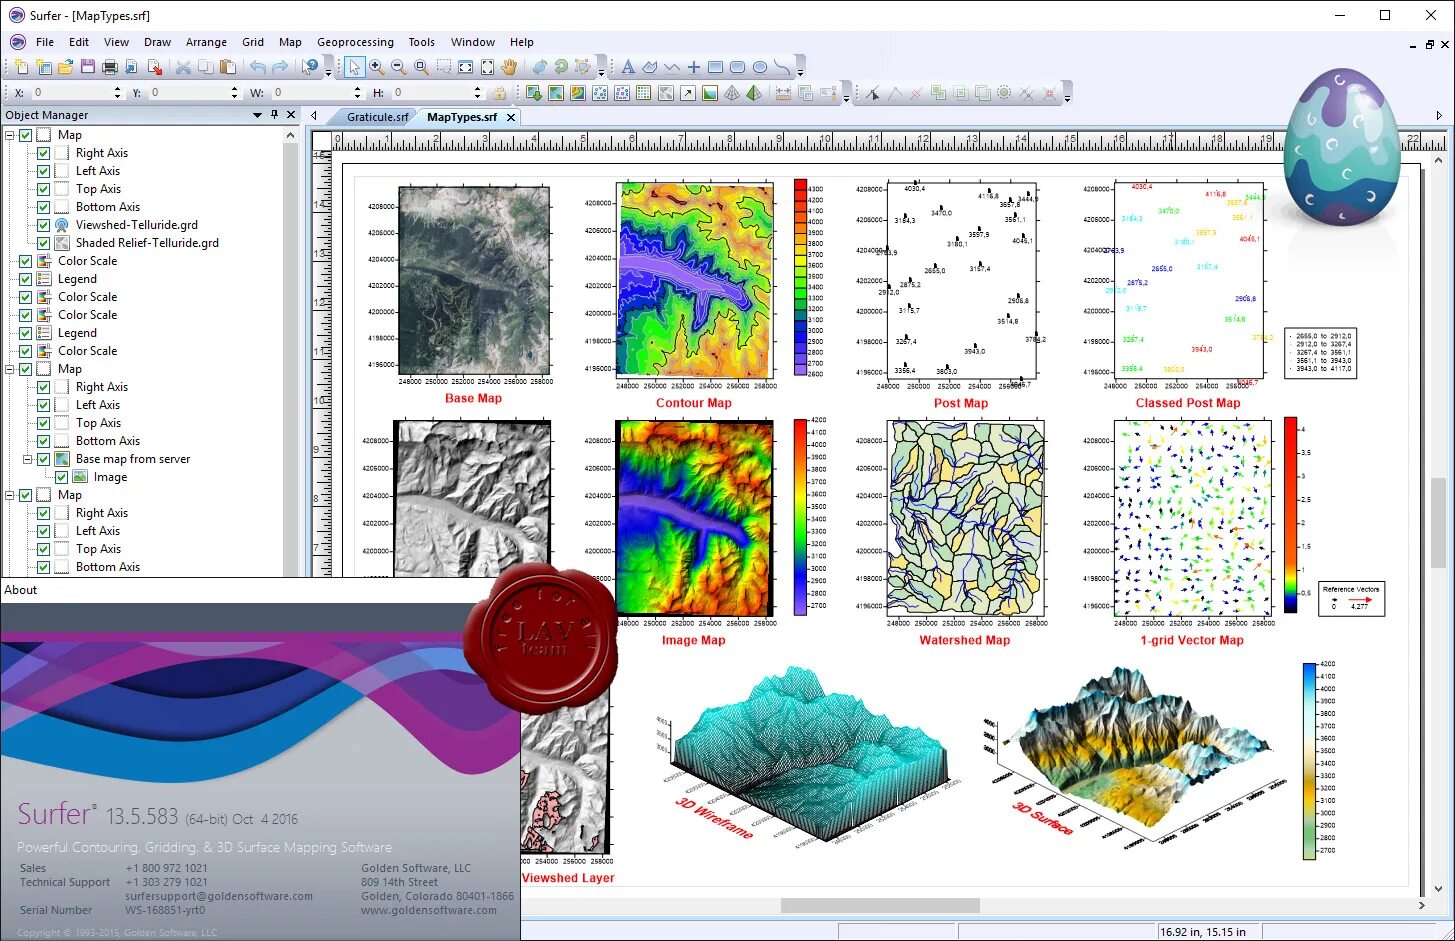
Task: Click the tab scroll right arrow
Action: [1439, 116]
